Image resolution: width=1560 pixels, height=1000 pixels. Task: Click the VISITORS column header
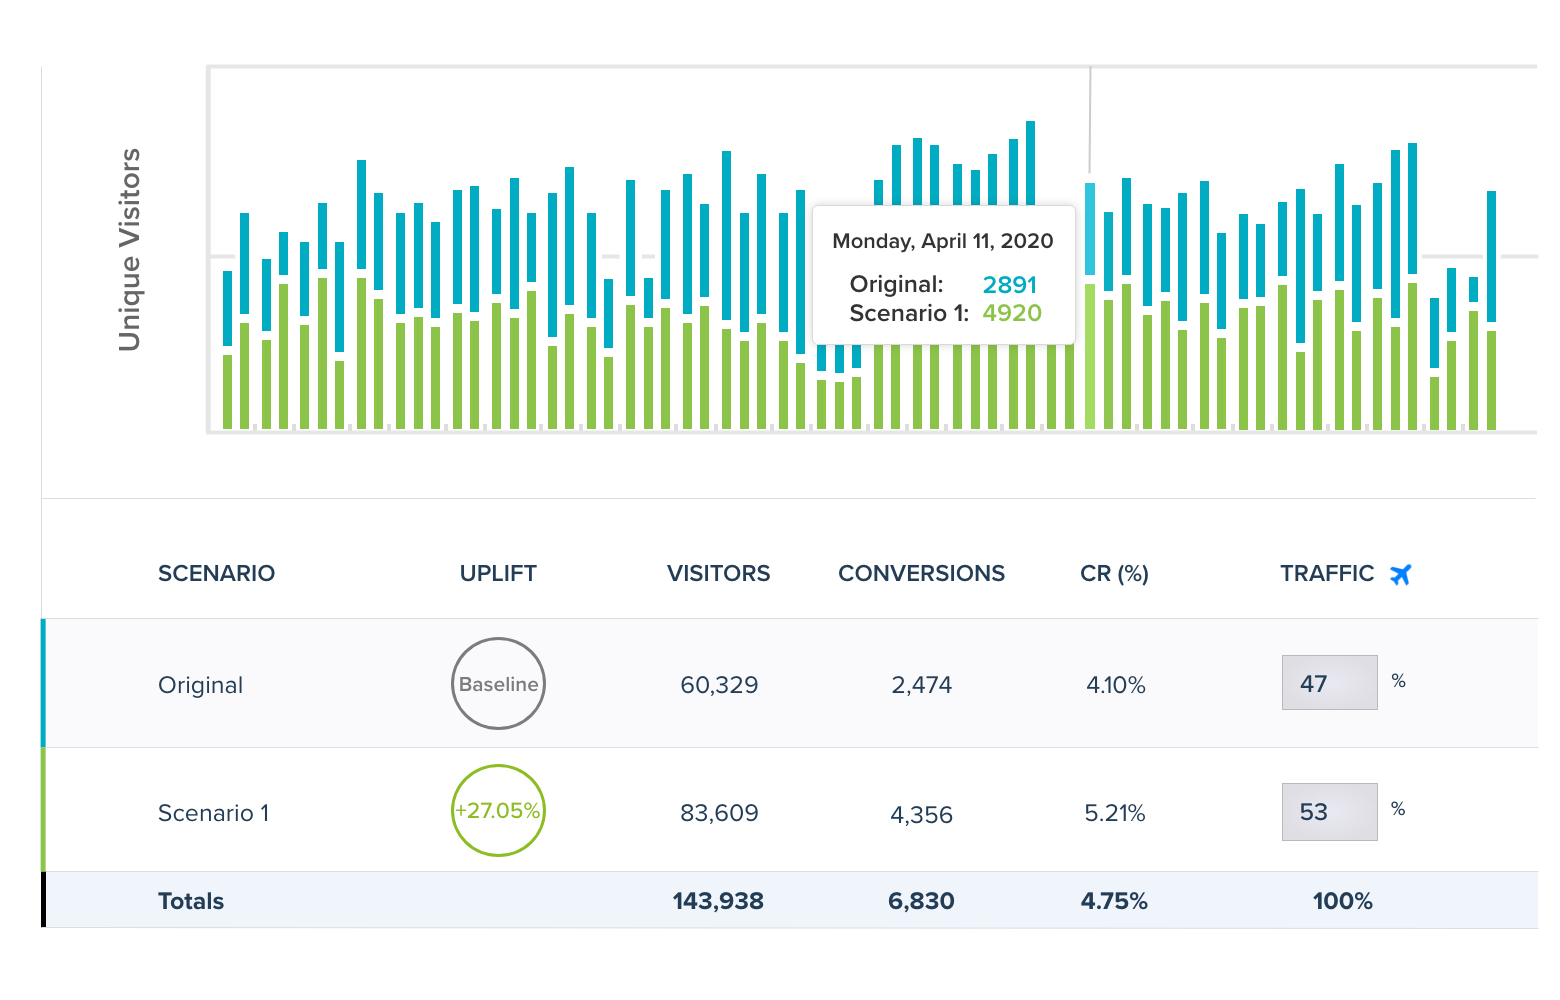tap(718, 573)
